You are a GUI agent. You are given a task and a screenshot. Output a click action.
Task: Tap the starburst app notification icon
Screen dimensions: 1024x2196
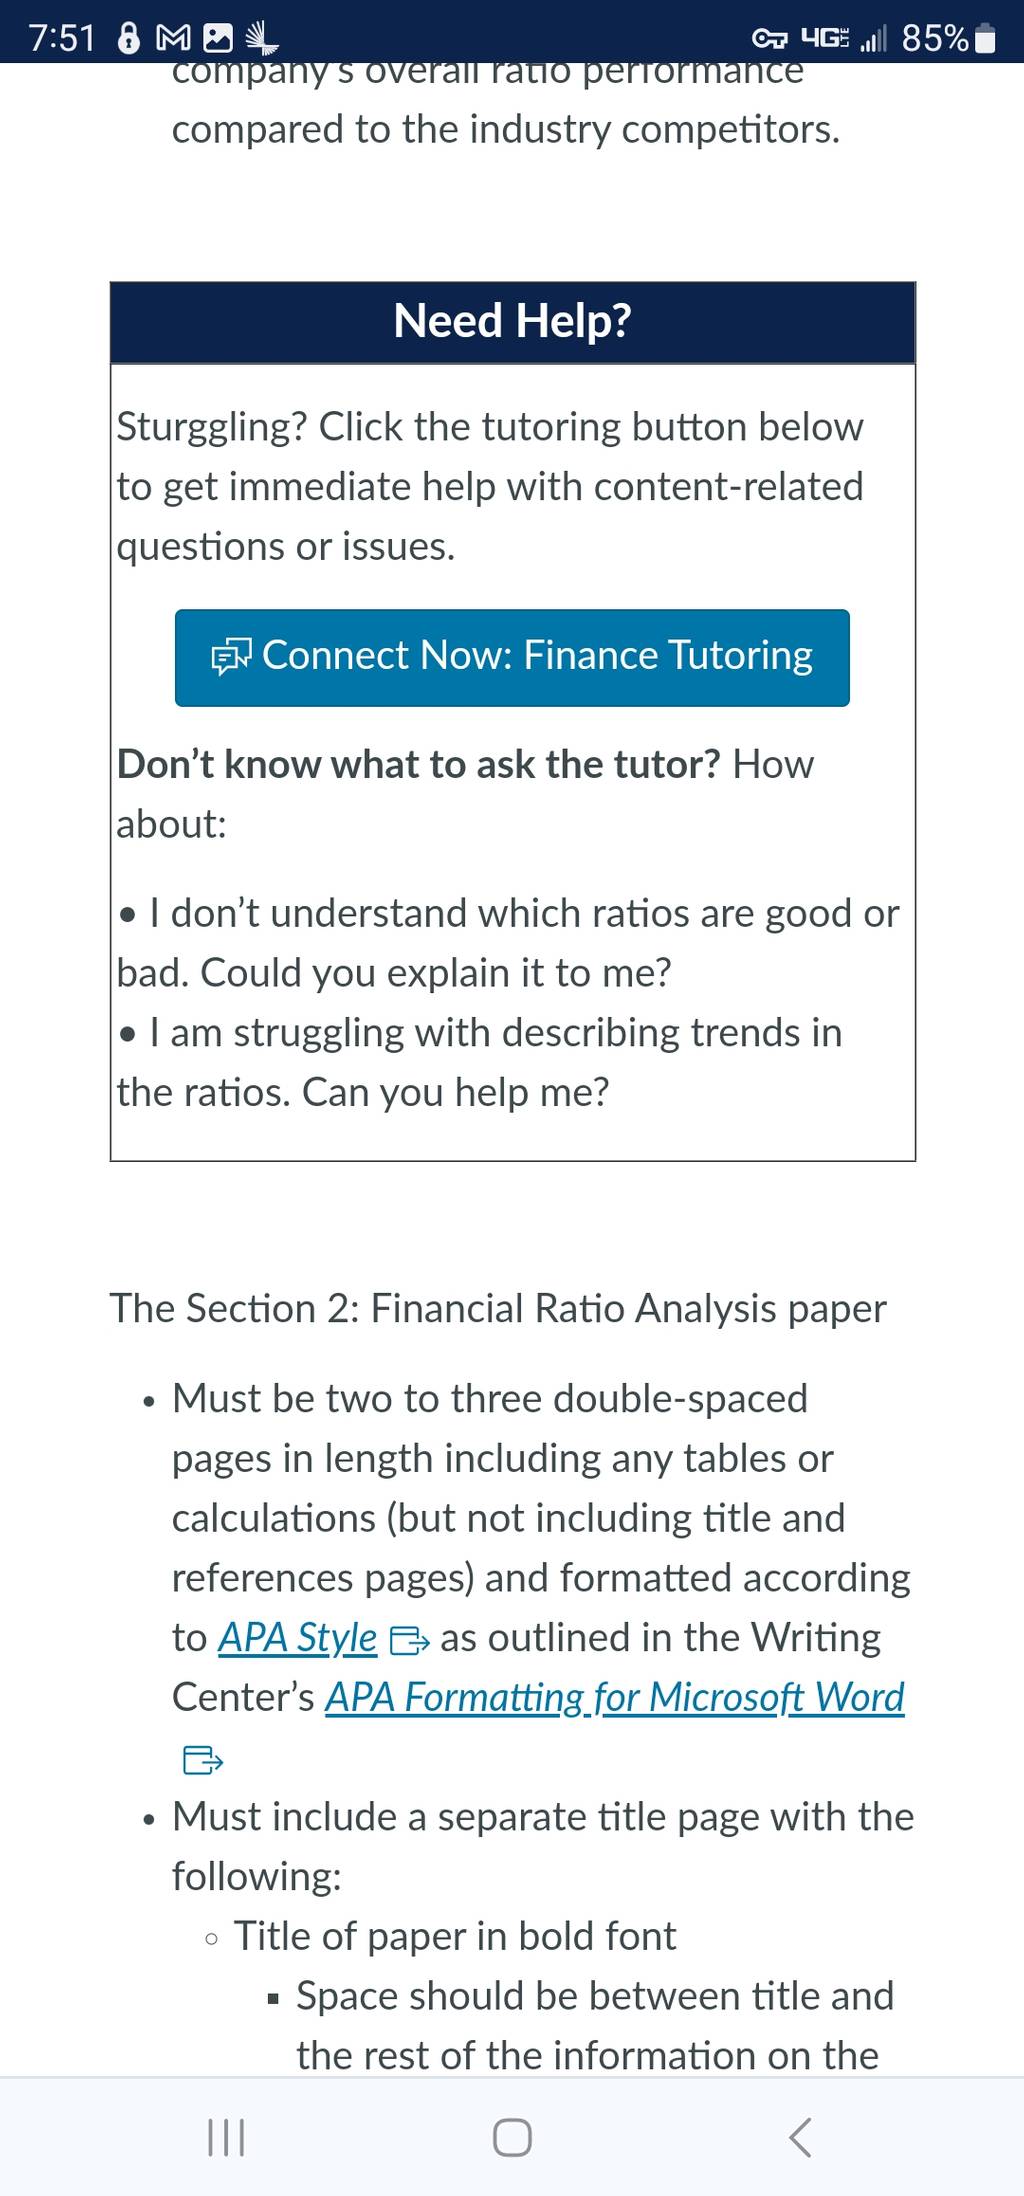(261, 39)
